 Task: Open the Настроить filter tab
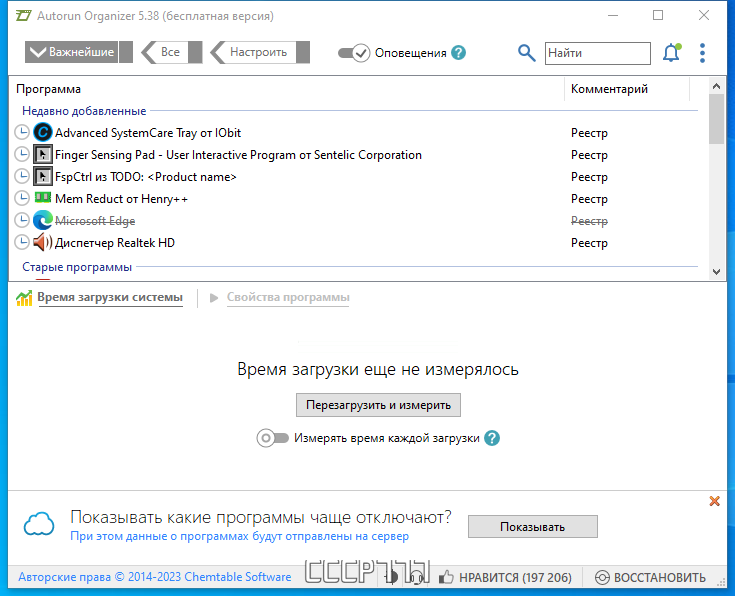[260, 52]
